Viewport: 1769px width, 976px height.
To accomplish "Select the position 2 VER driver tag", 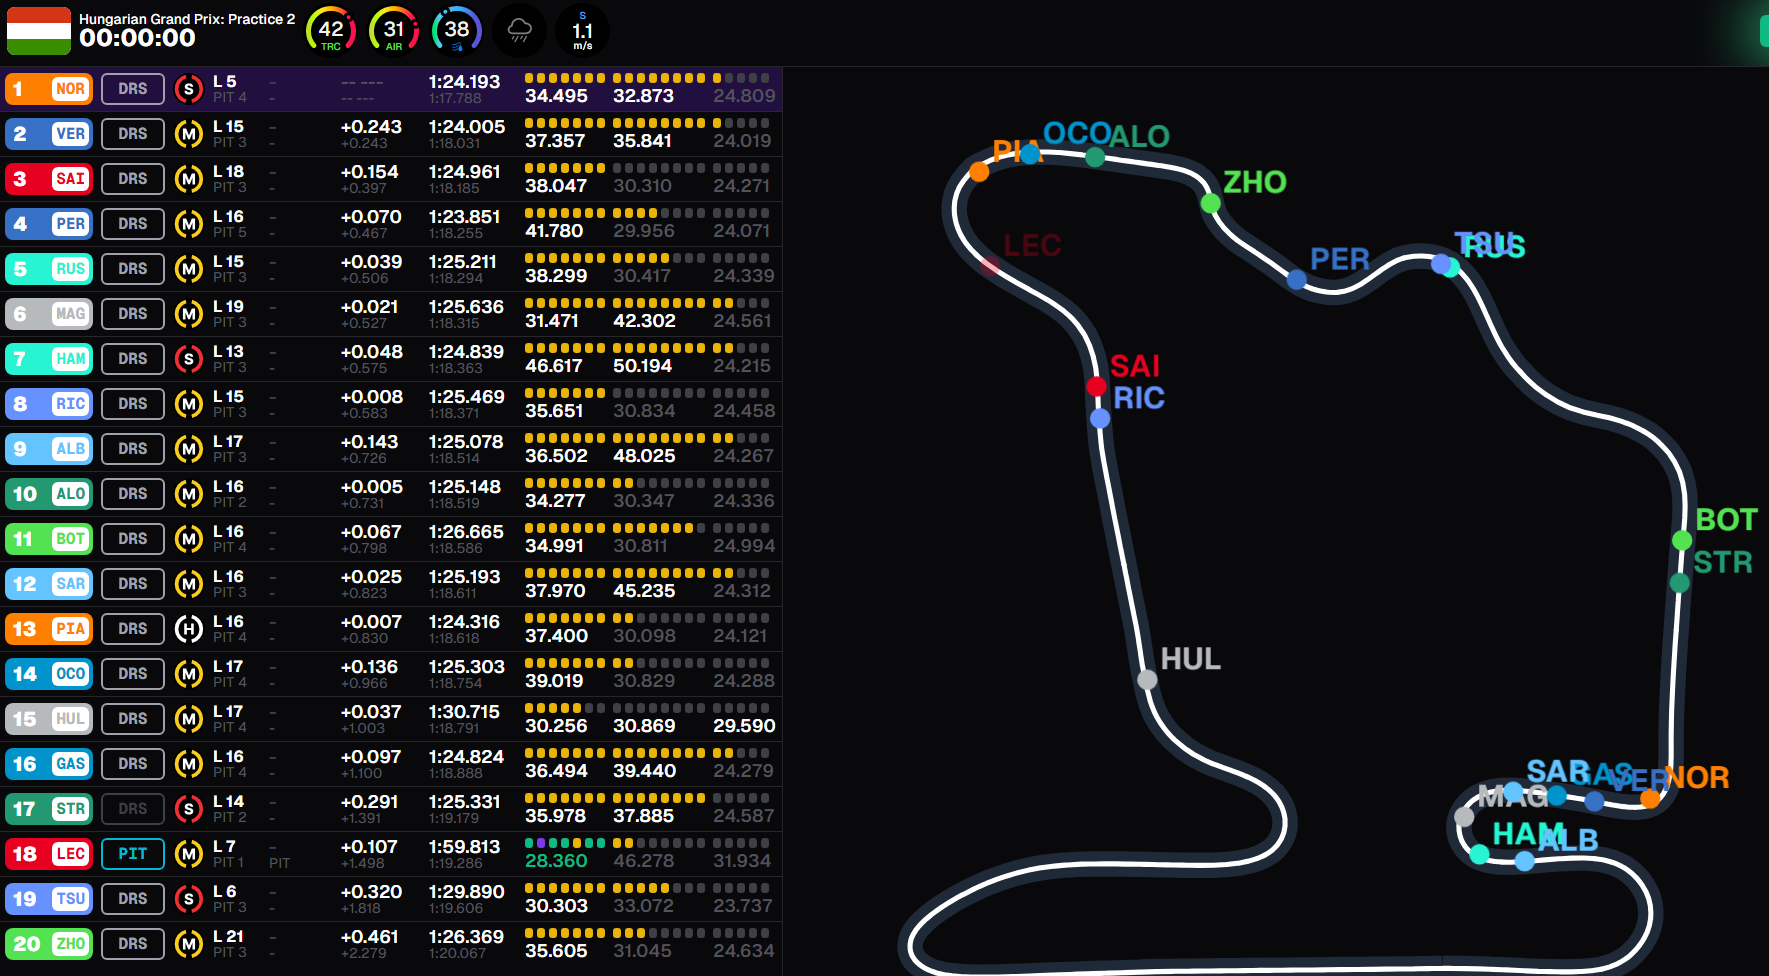I will point(49,134).
